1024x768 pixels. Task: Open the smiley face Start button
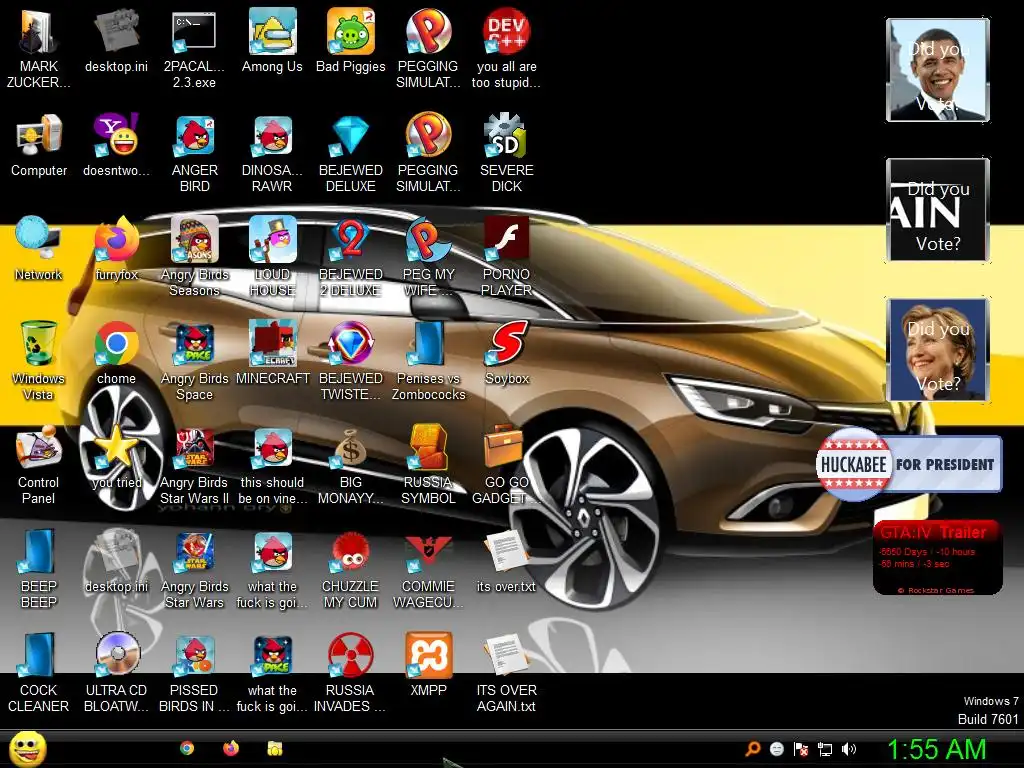click(x=27, y=748)
